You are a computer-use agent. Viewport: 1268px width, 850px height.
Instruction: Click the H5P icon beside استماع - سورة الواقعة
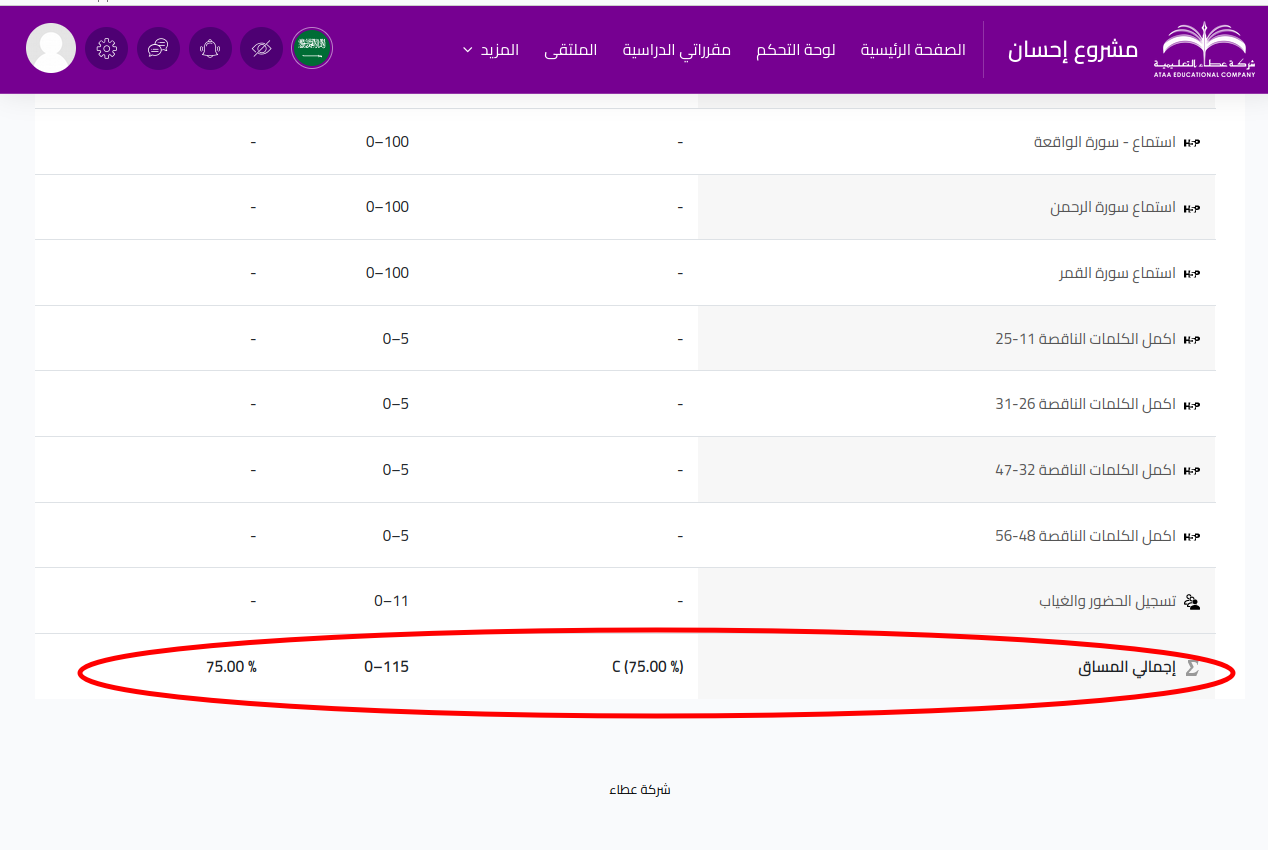[x=1191, y=143]
